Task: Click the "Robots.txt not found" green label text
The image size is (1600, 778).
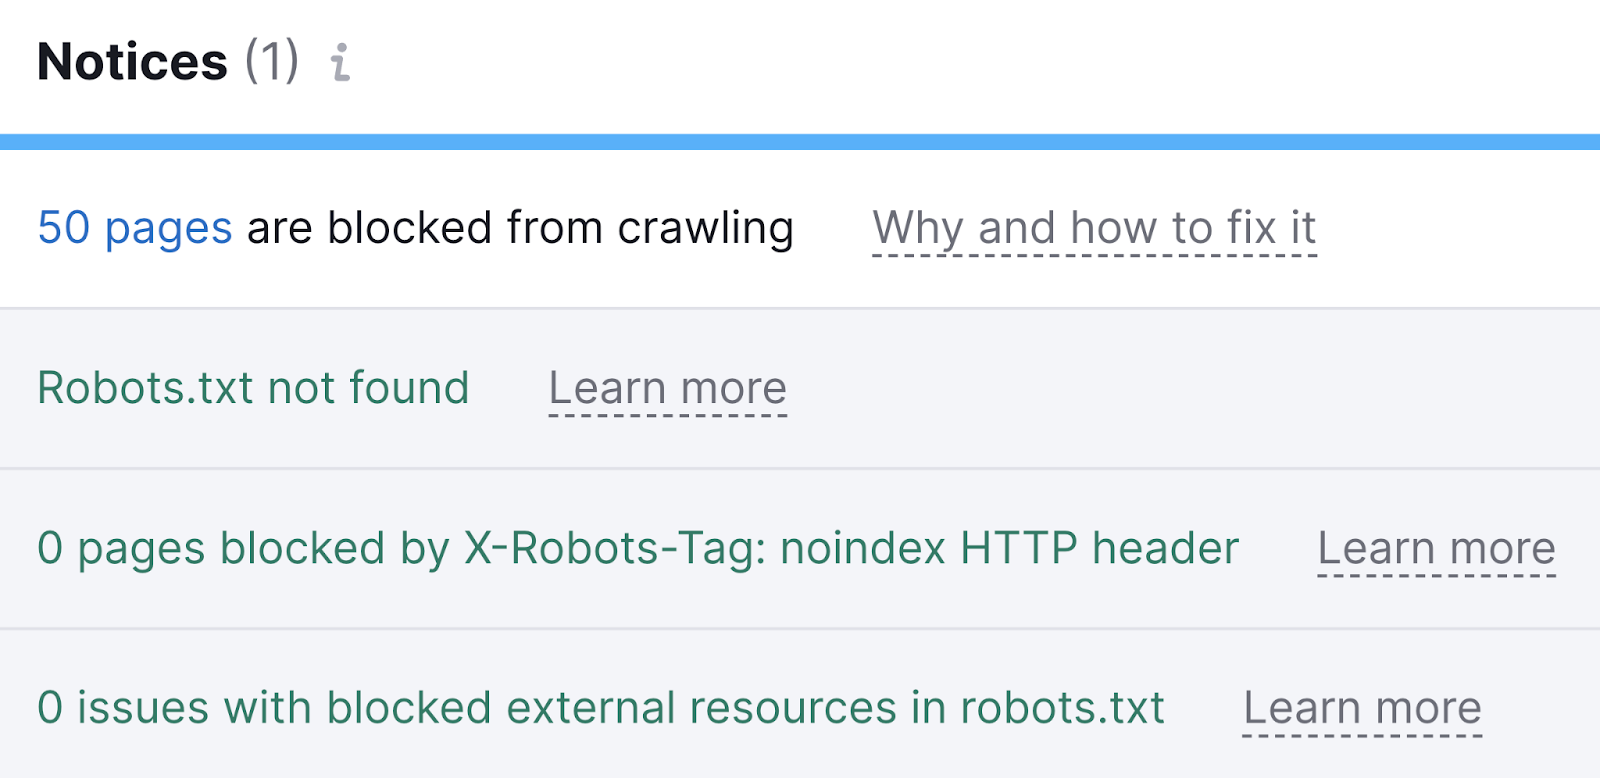Action: [253, 388]
